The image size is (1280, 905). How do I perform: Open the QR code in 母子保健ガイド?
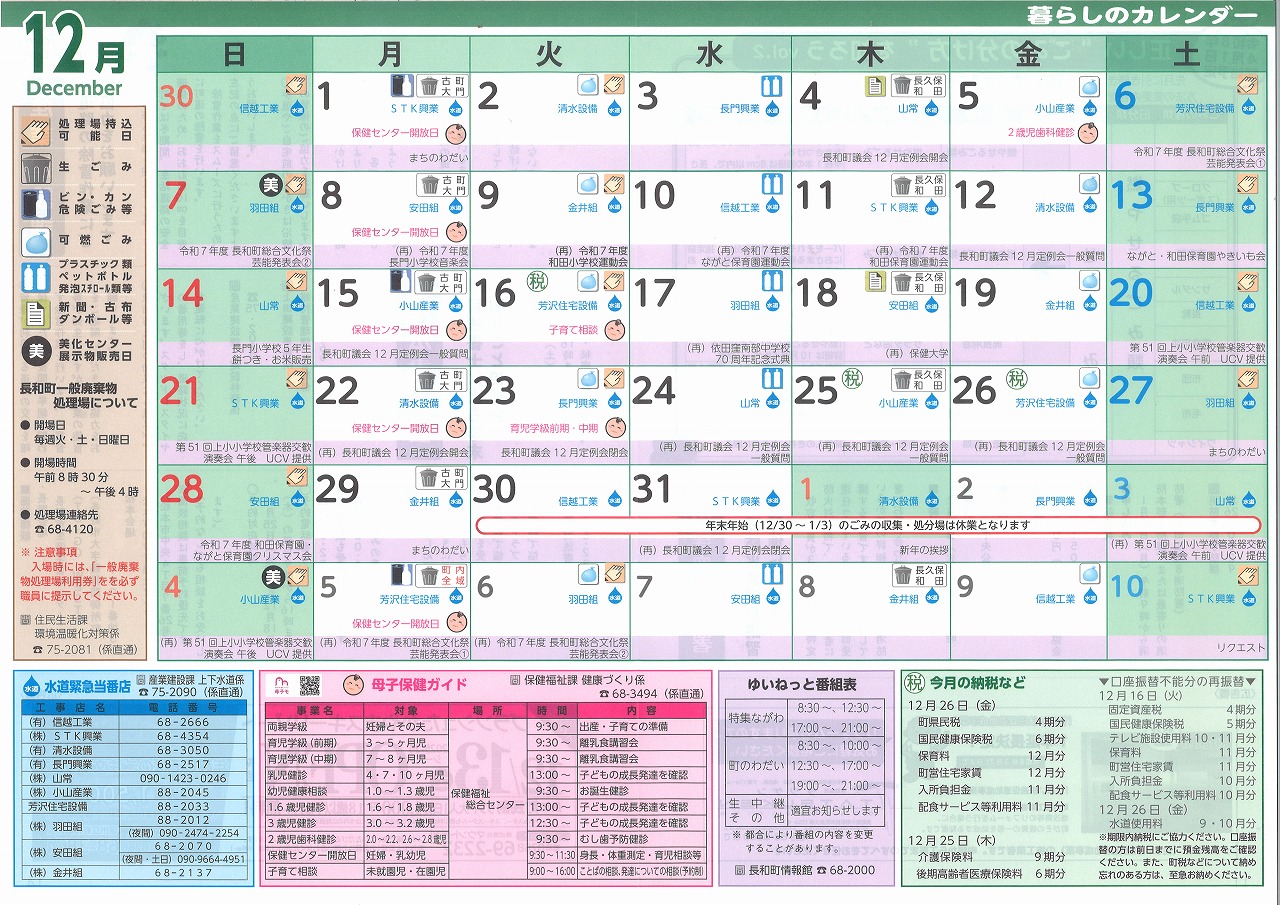(310, 685)
